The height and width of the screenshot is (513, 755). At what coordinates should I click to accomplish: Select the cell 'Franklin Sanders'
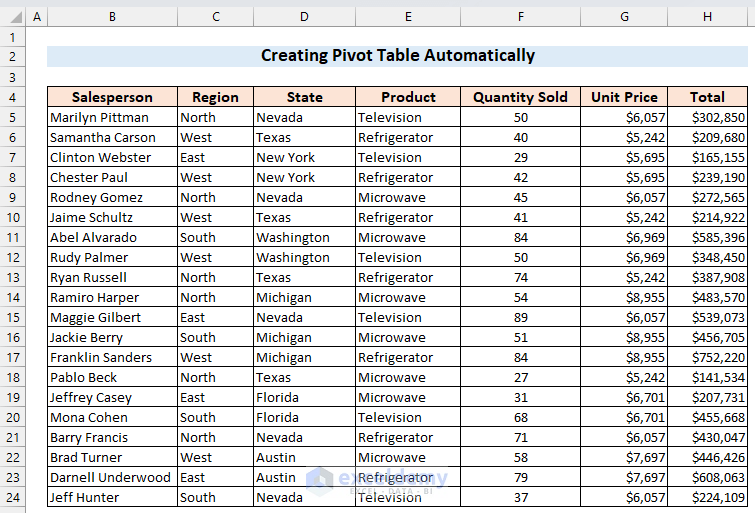(x=112, y=357)
